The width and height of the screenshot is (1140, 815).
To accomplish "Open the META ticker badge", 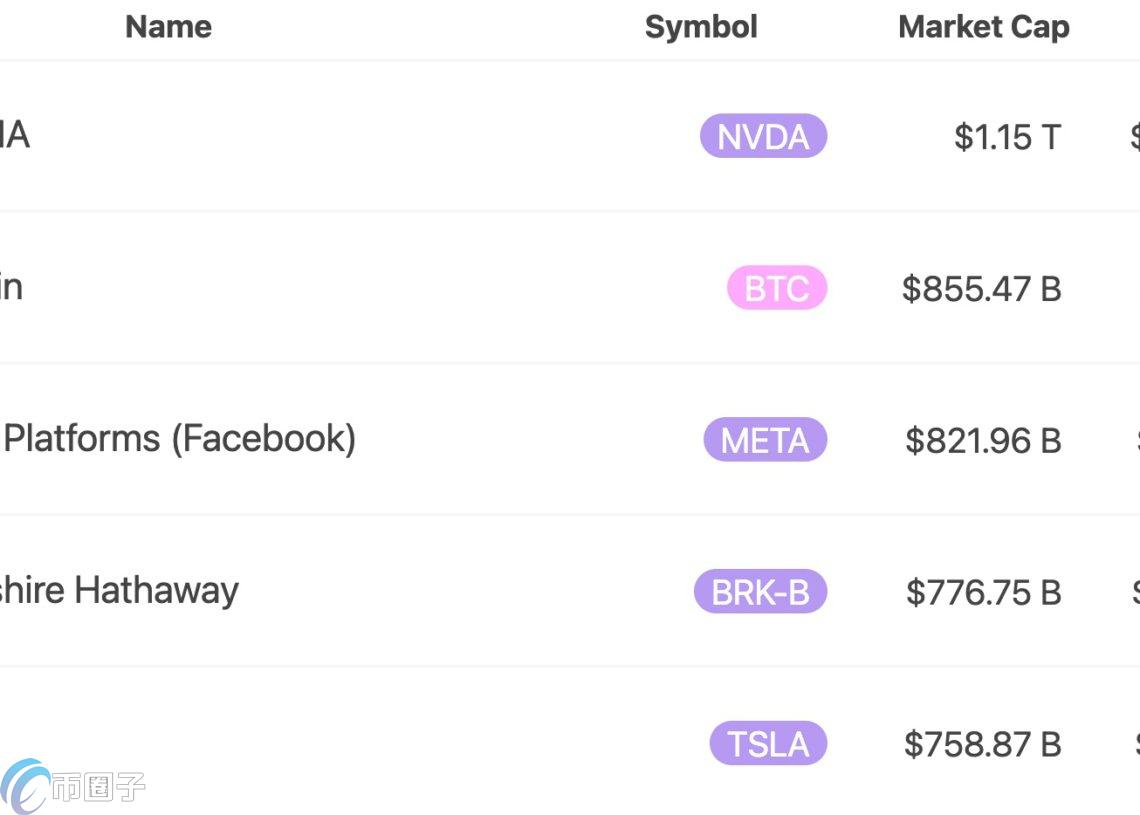I will point(765,441).
